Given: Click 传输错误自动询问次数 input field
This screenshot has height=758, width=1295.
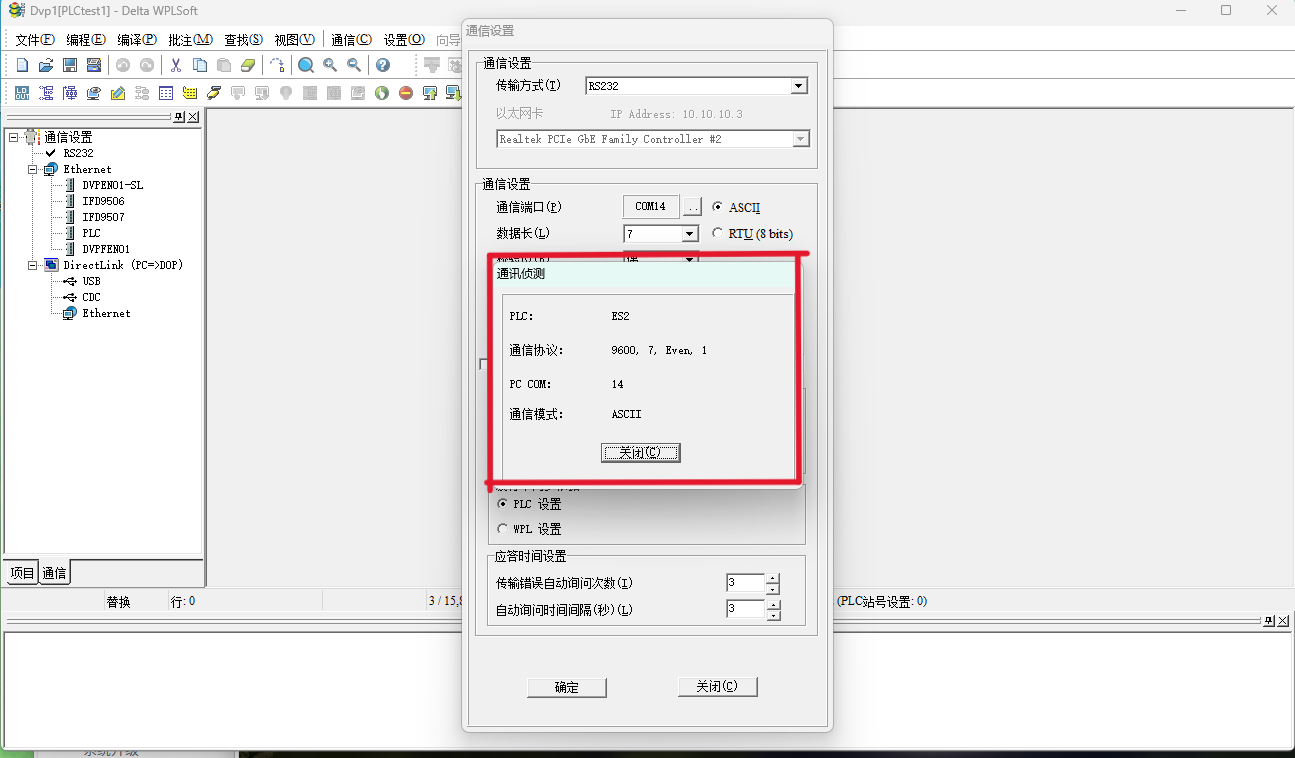Looking at the screenshot, I should 745,583.
